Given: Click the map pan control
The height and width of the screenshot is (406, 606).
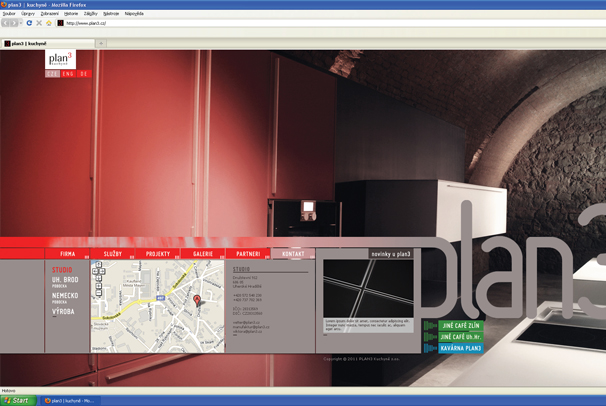Looking at the screenshot, I should tap(98, 271).
